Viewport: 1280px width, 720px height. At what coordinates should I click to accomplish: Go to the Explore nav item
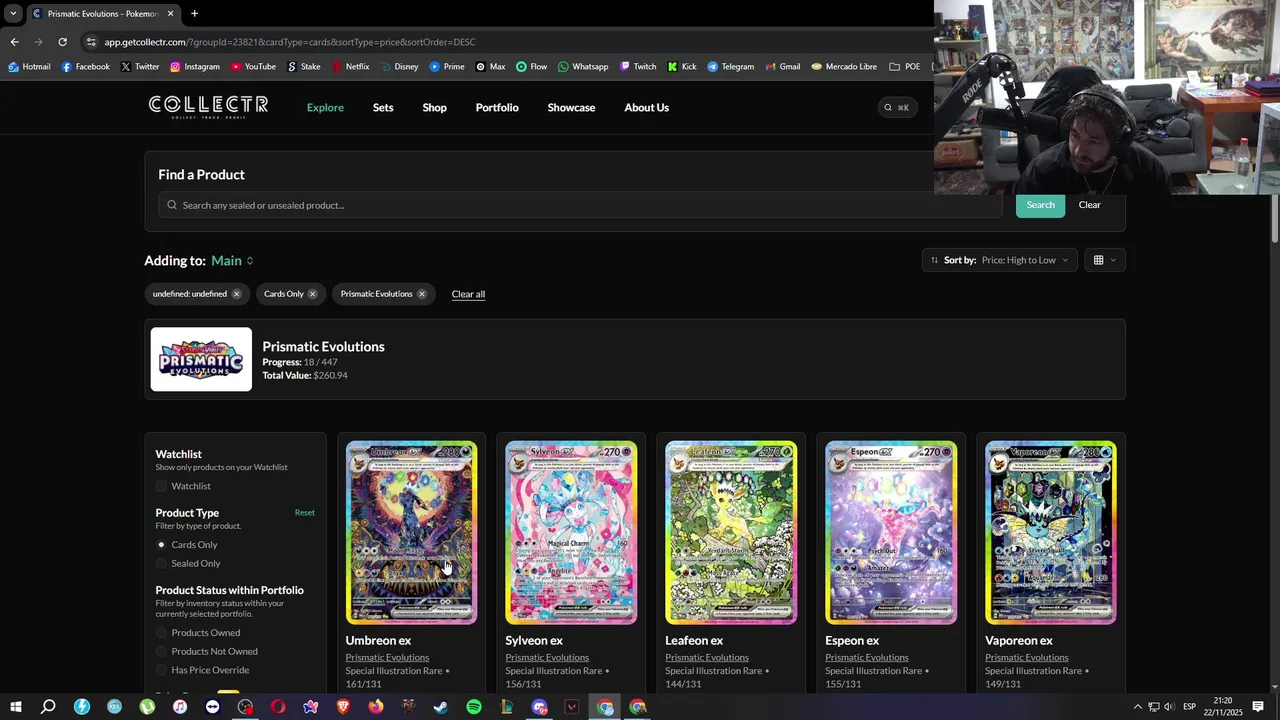coord(325,107)
